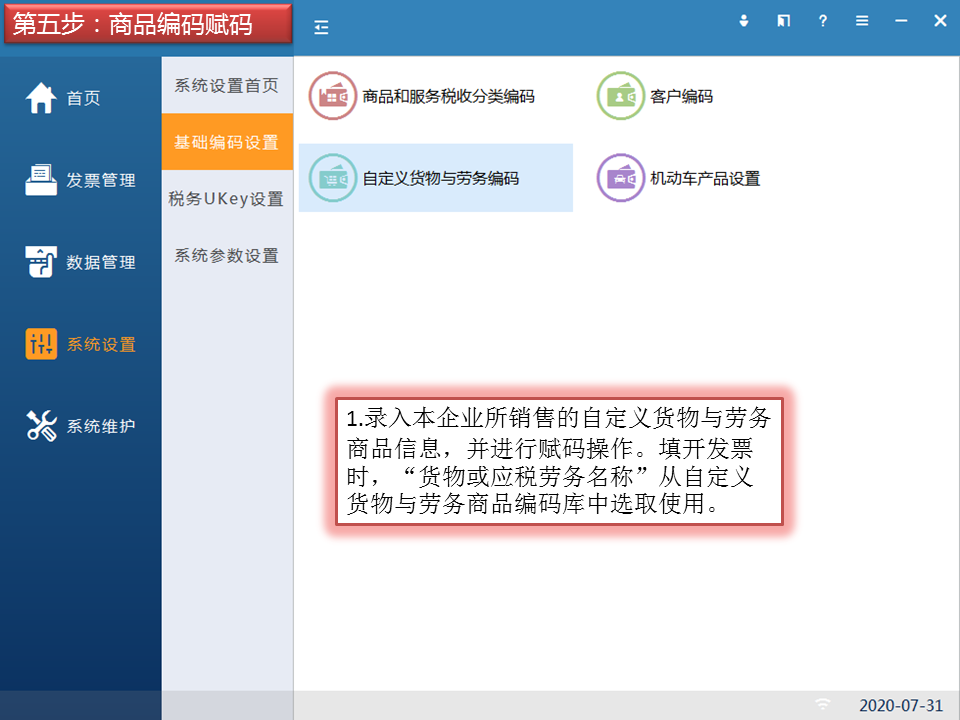960x720 pixels.
Task: Click the user account icon in title bar
Action: pyautogui.click(x=744, y=21)
